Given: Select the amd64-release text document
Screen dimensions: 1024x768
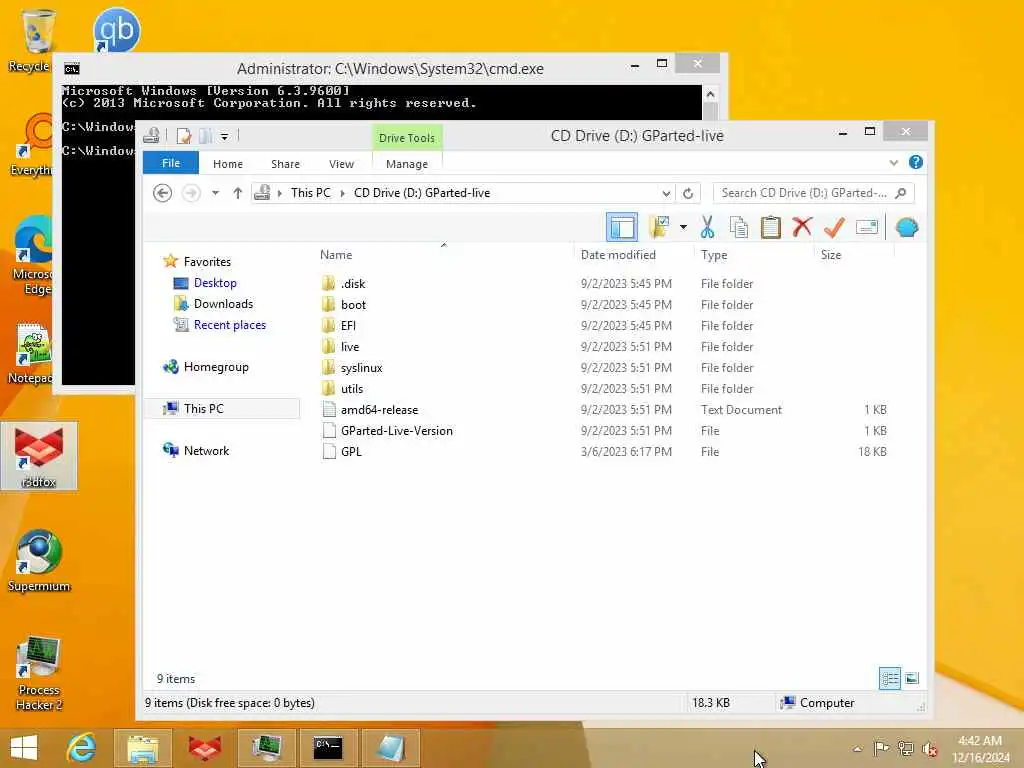Looking at the screenshot, I should coord(379,409).
